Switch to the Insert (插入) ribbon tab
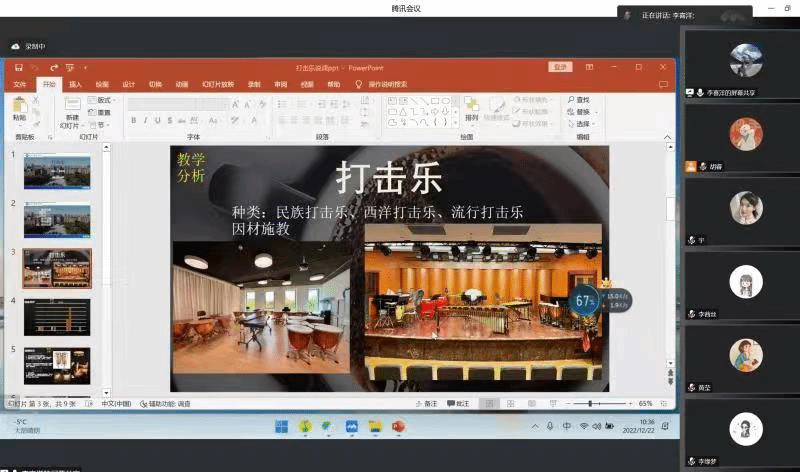The image size is (800, 472). 75,84
